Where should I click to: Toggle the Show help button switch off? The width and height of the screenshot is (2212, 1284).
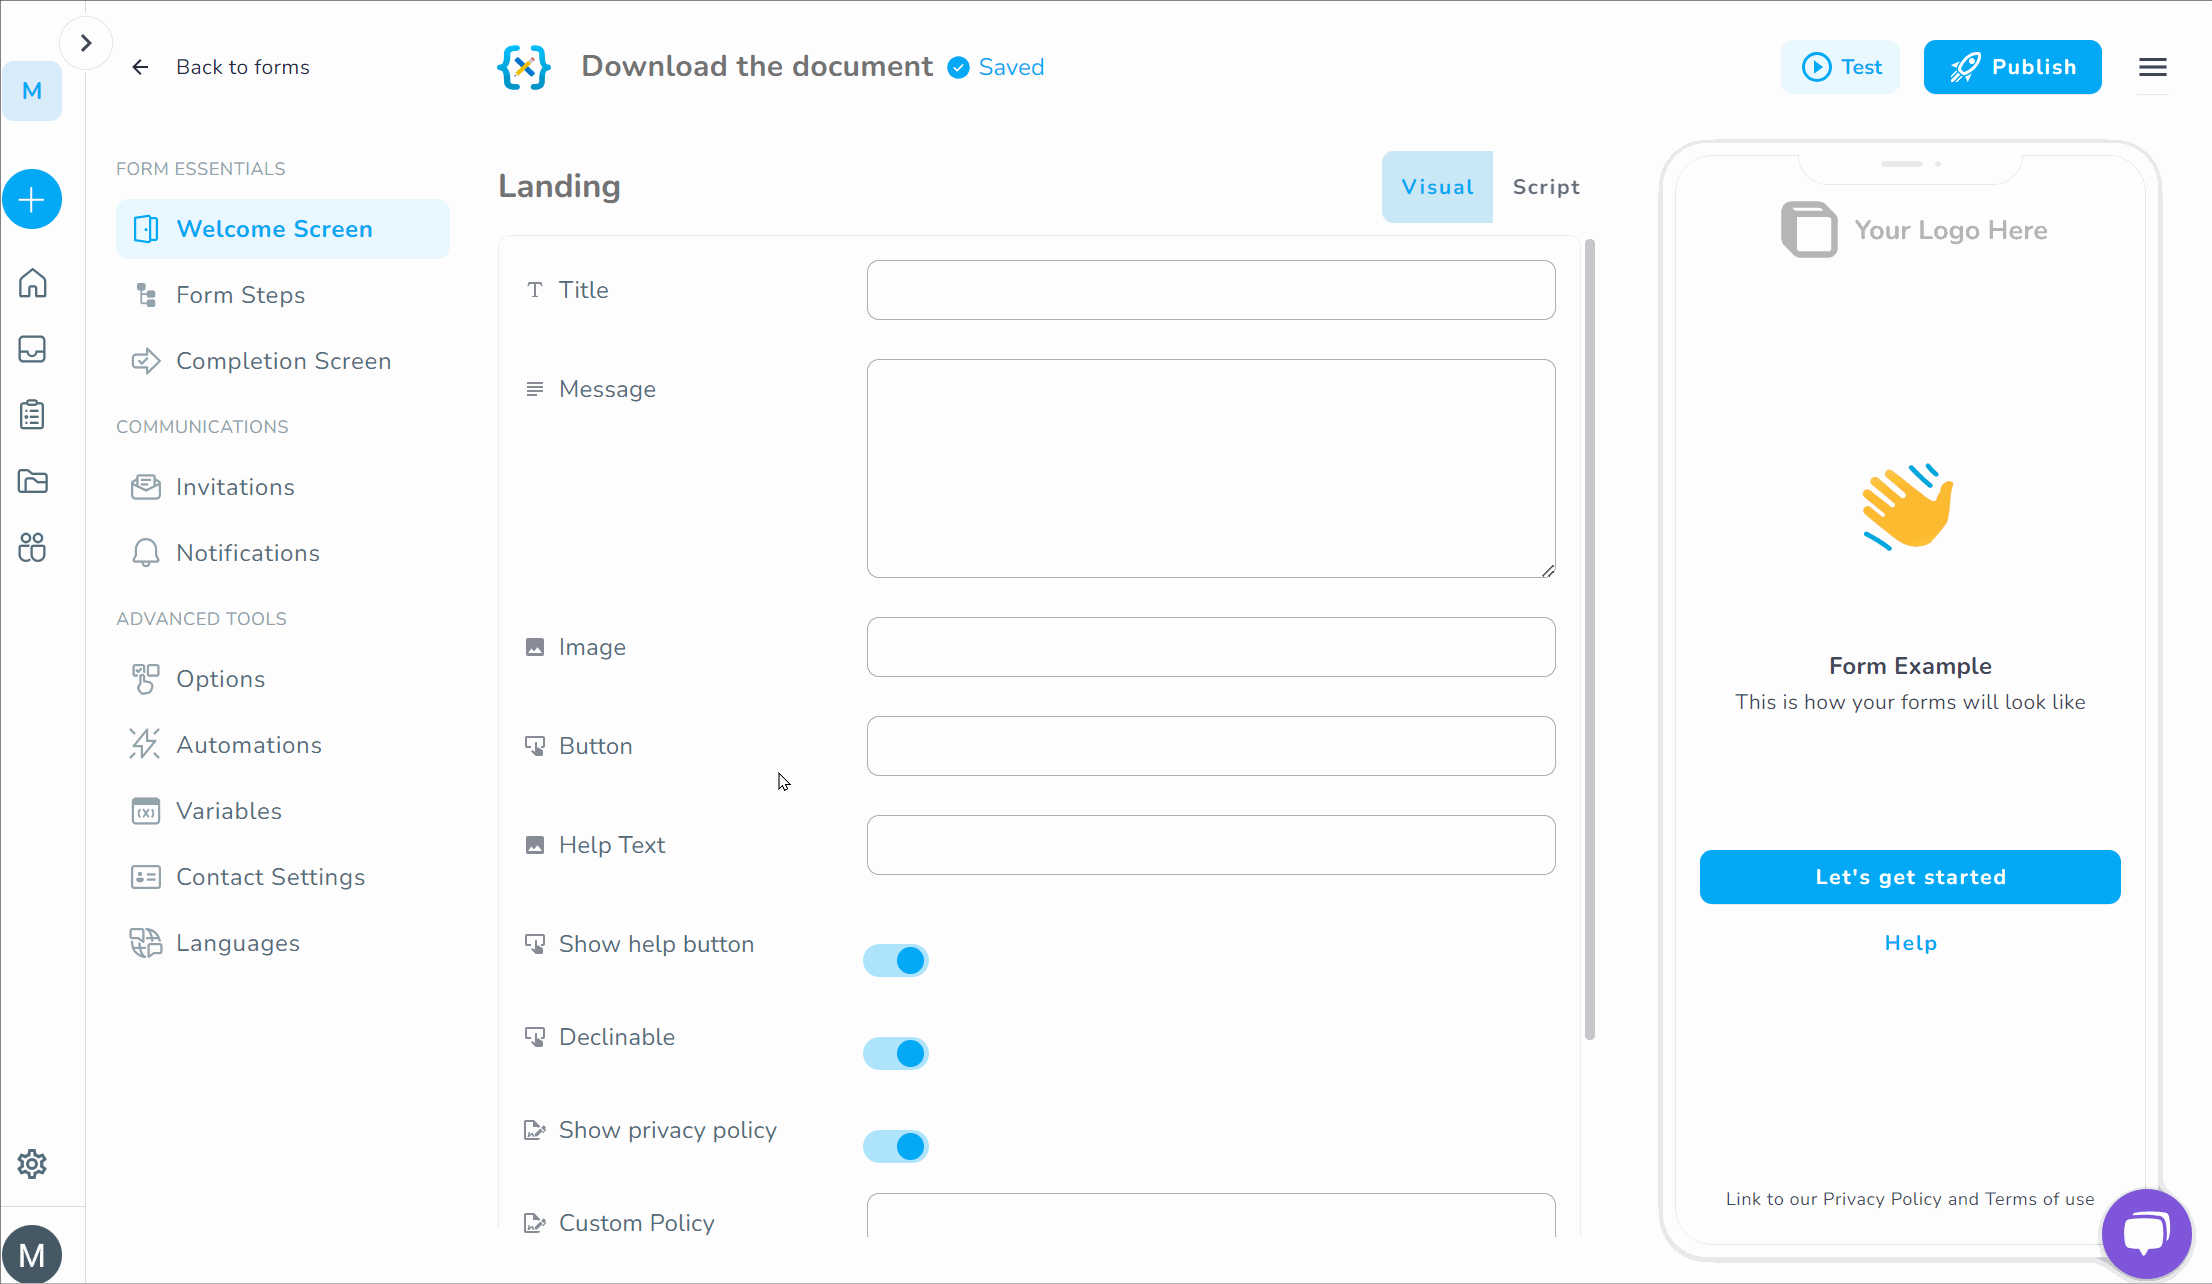(x=894, y=960)
